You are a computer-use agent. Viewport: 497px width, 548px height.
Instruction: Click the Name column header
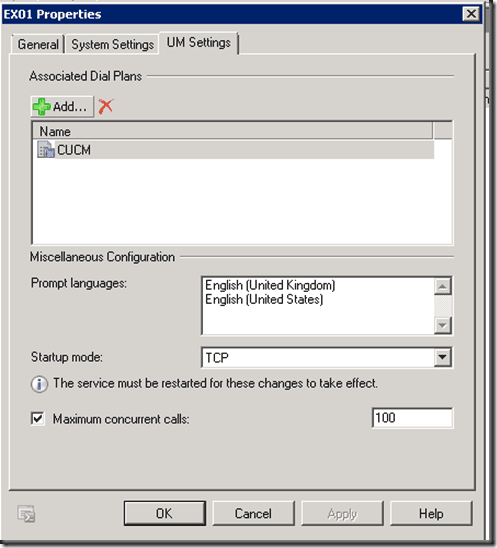tap(232, 131)
